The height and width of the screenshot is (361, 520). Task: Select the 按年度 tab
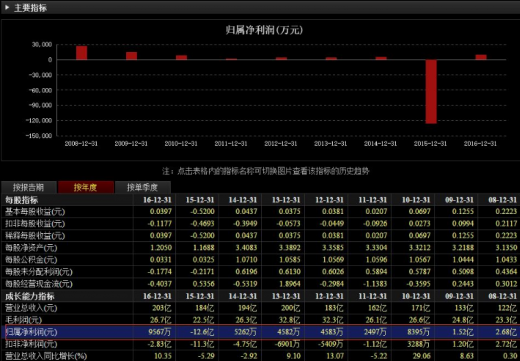(x=85, y=187)
